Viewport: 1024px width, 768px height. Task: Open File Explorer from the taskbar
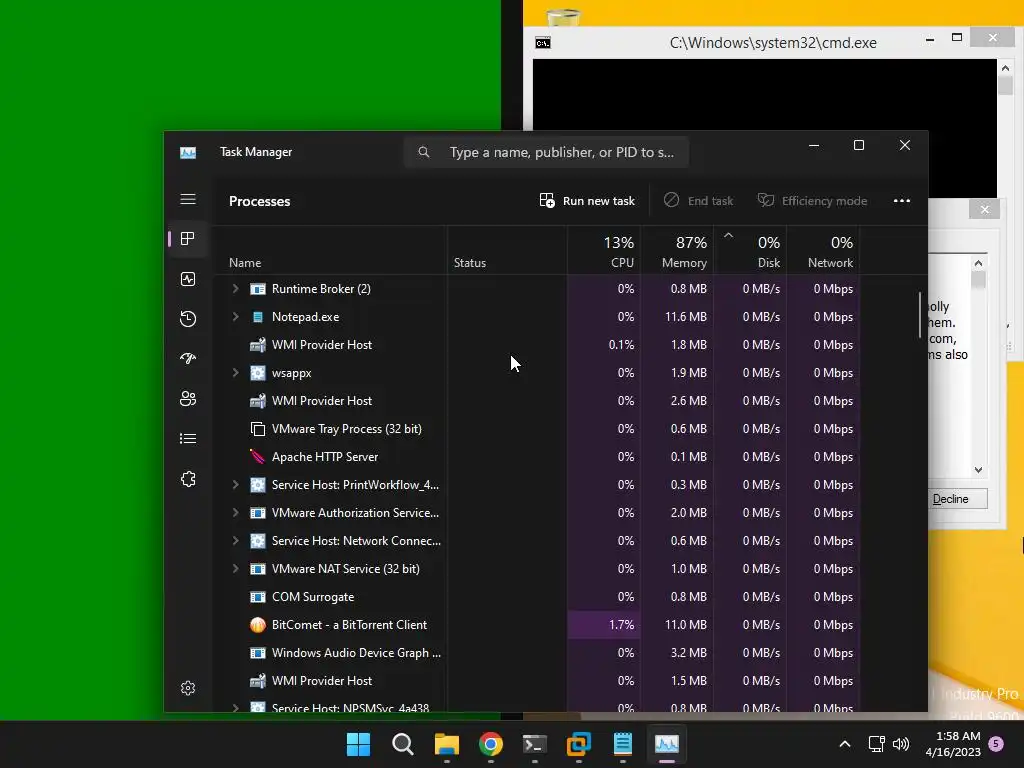point(447,744)
